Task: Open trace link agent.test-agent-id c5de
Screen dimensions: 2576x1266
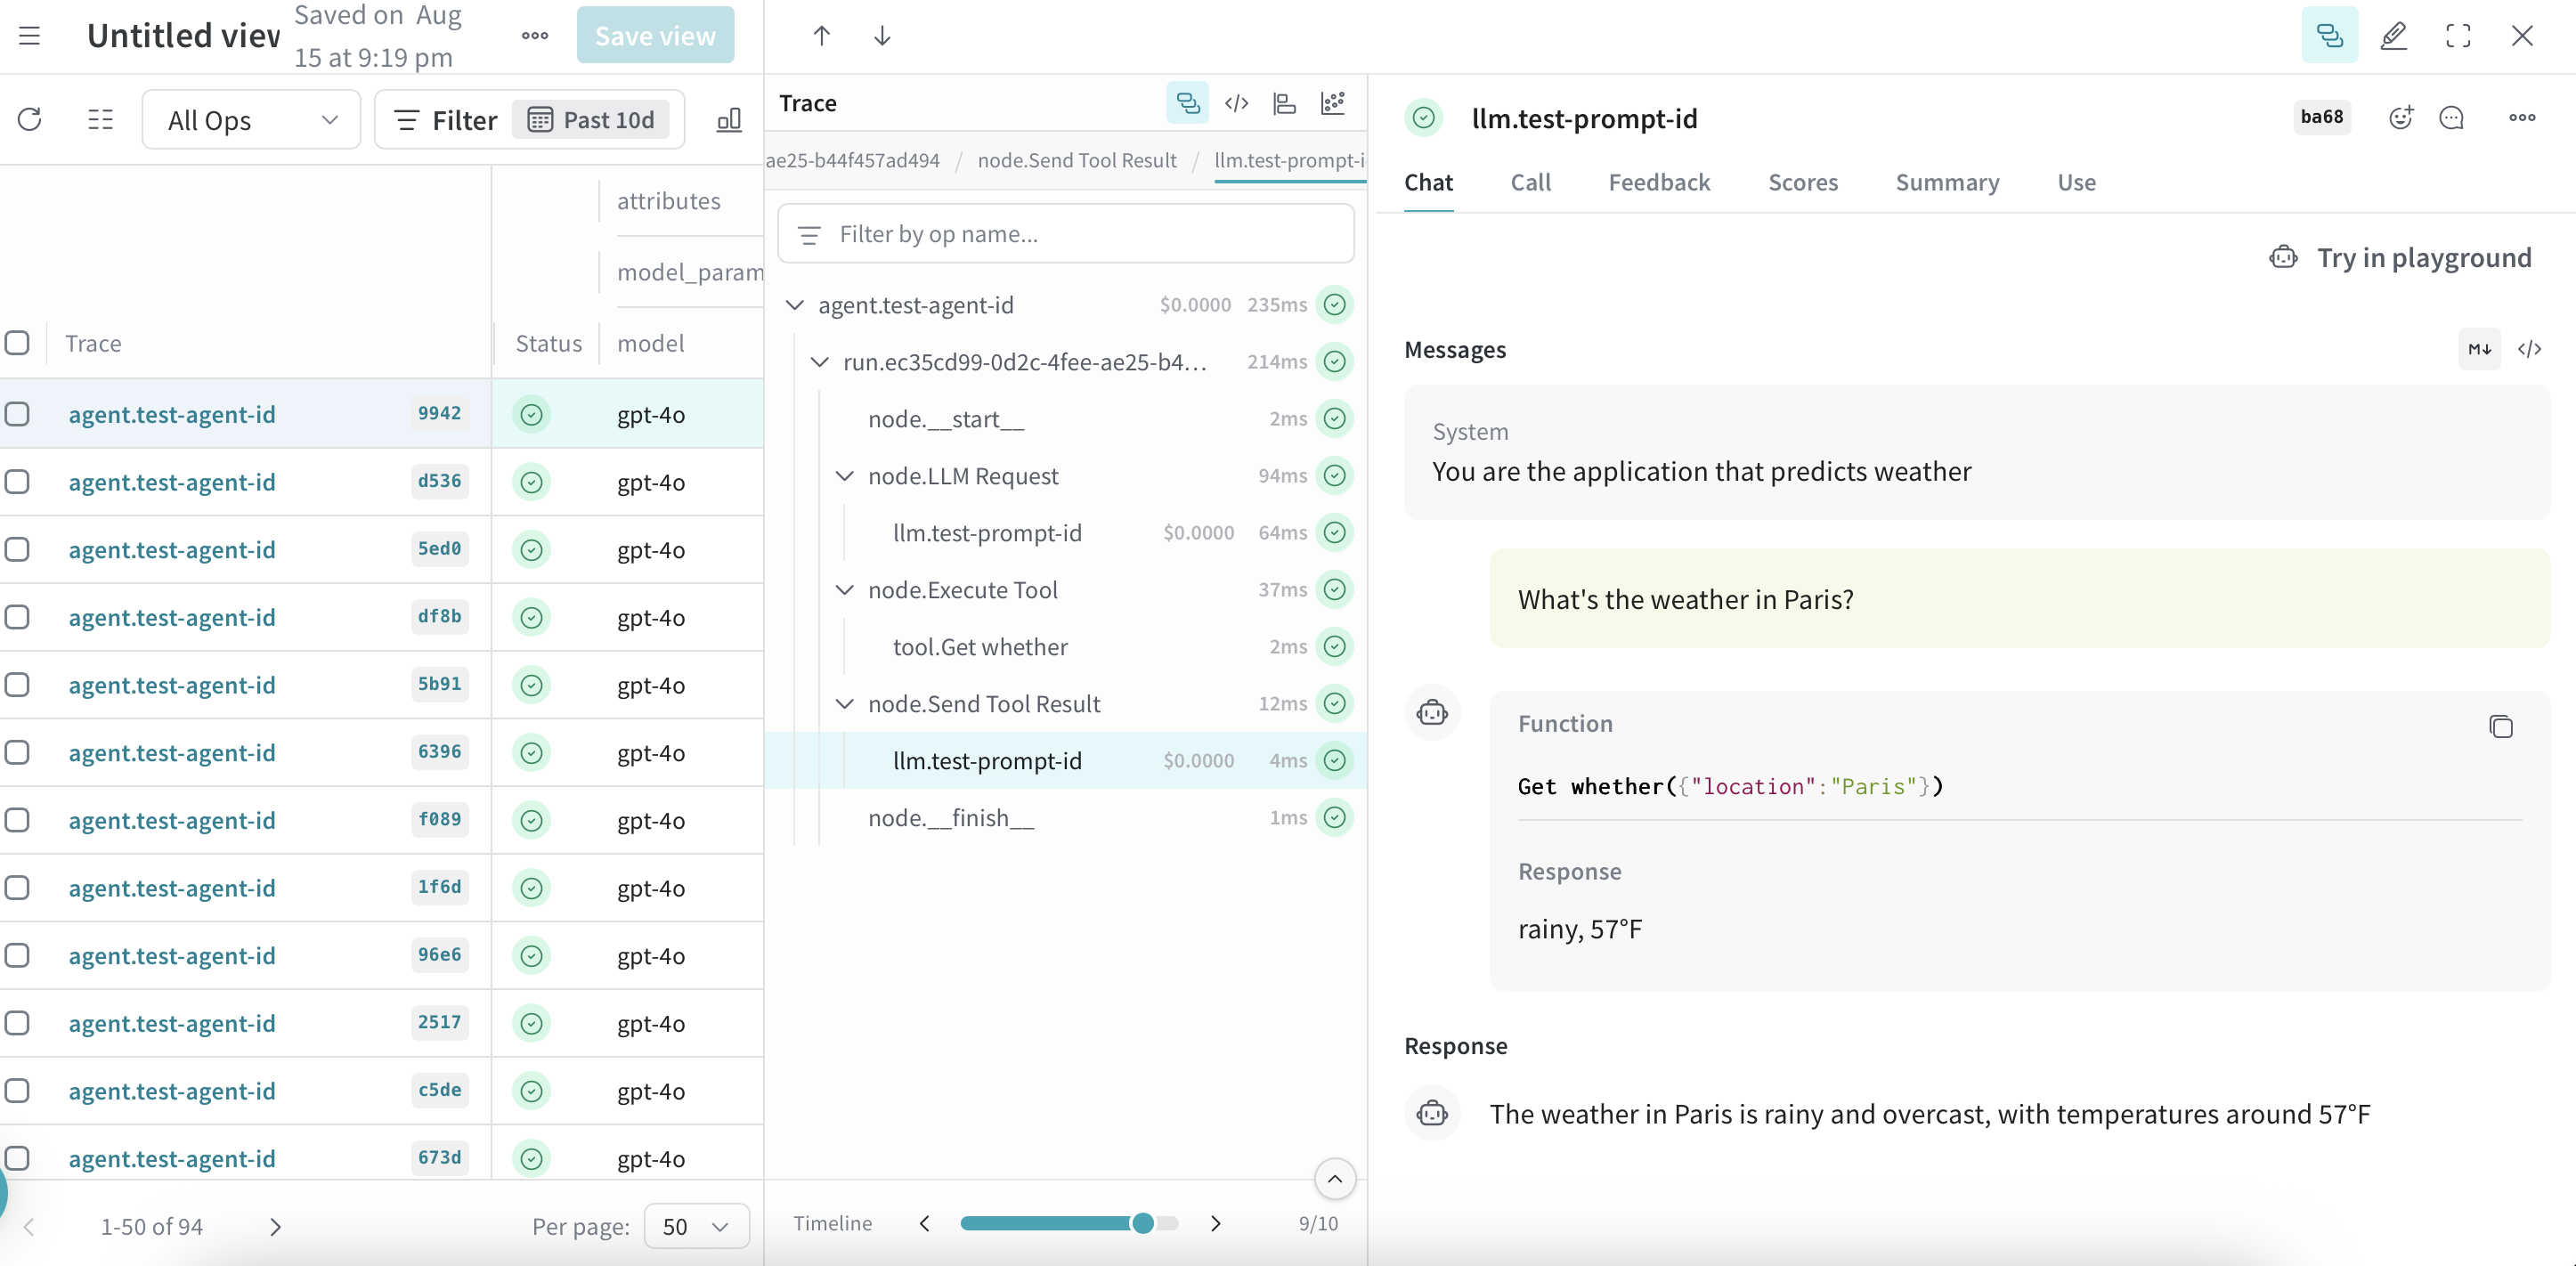Action: [172, 1091]
